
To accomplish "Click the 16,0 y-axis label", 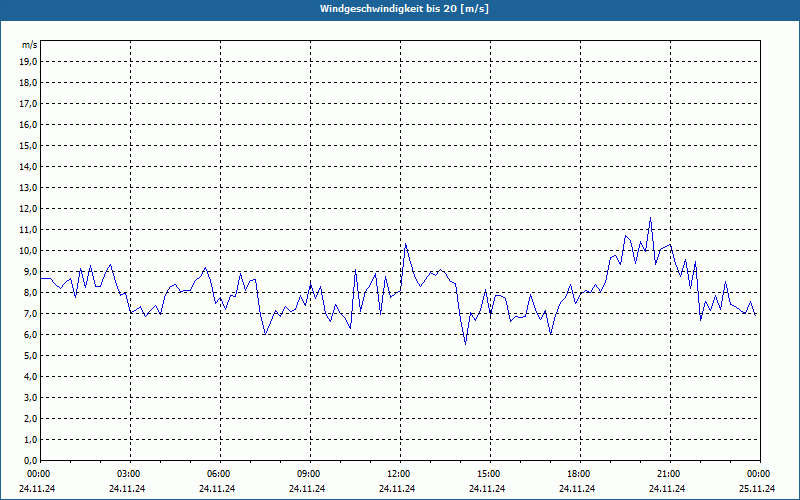I will click(29, 124).
